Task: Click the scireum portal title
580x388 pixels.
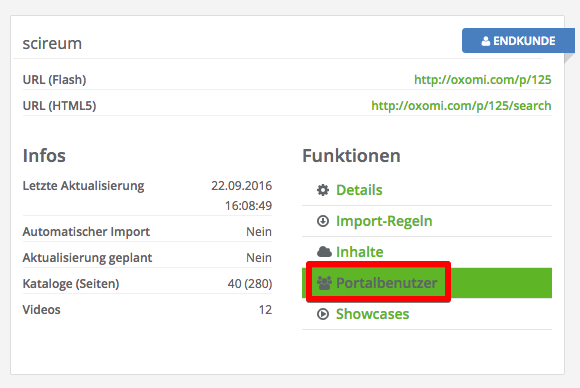Action: [52, 43]
